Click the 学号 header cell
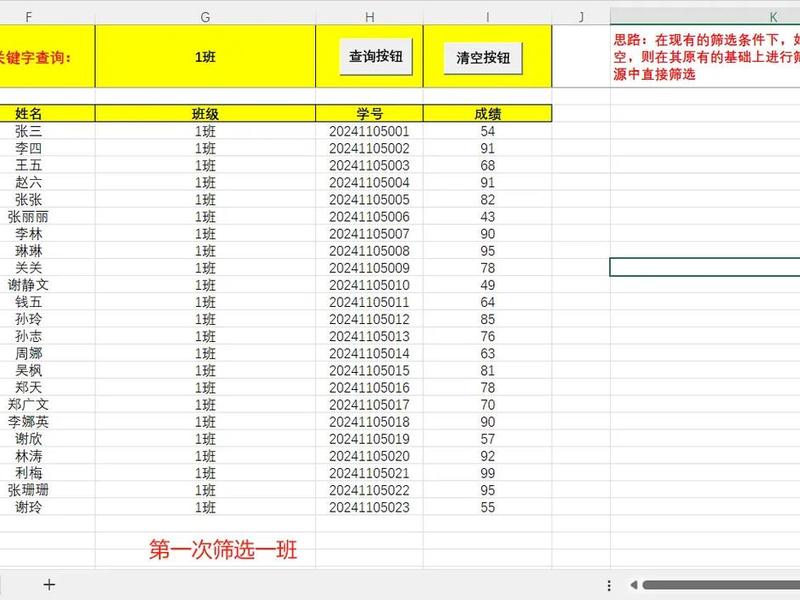800x600 pixels. tap(369, 113)
